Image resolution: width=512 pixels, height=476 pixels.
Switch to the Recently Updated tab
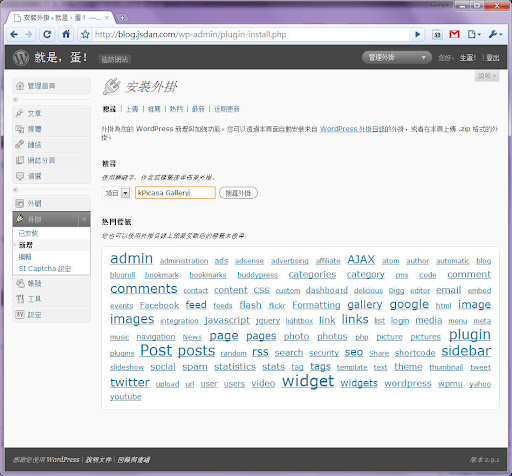(227, 109)
